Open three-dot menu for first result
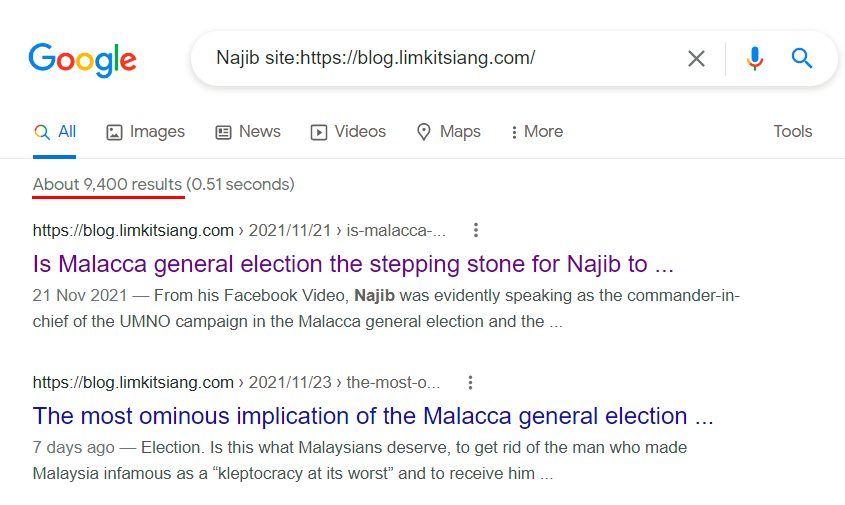Viewport: 845px width, 505px height. (475, 230)
